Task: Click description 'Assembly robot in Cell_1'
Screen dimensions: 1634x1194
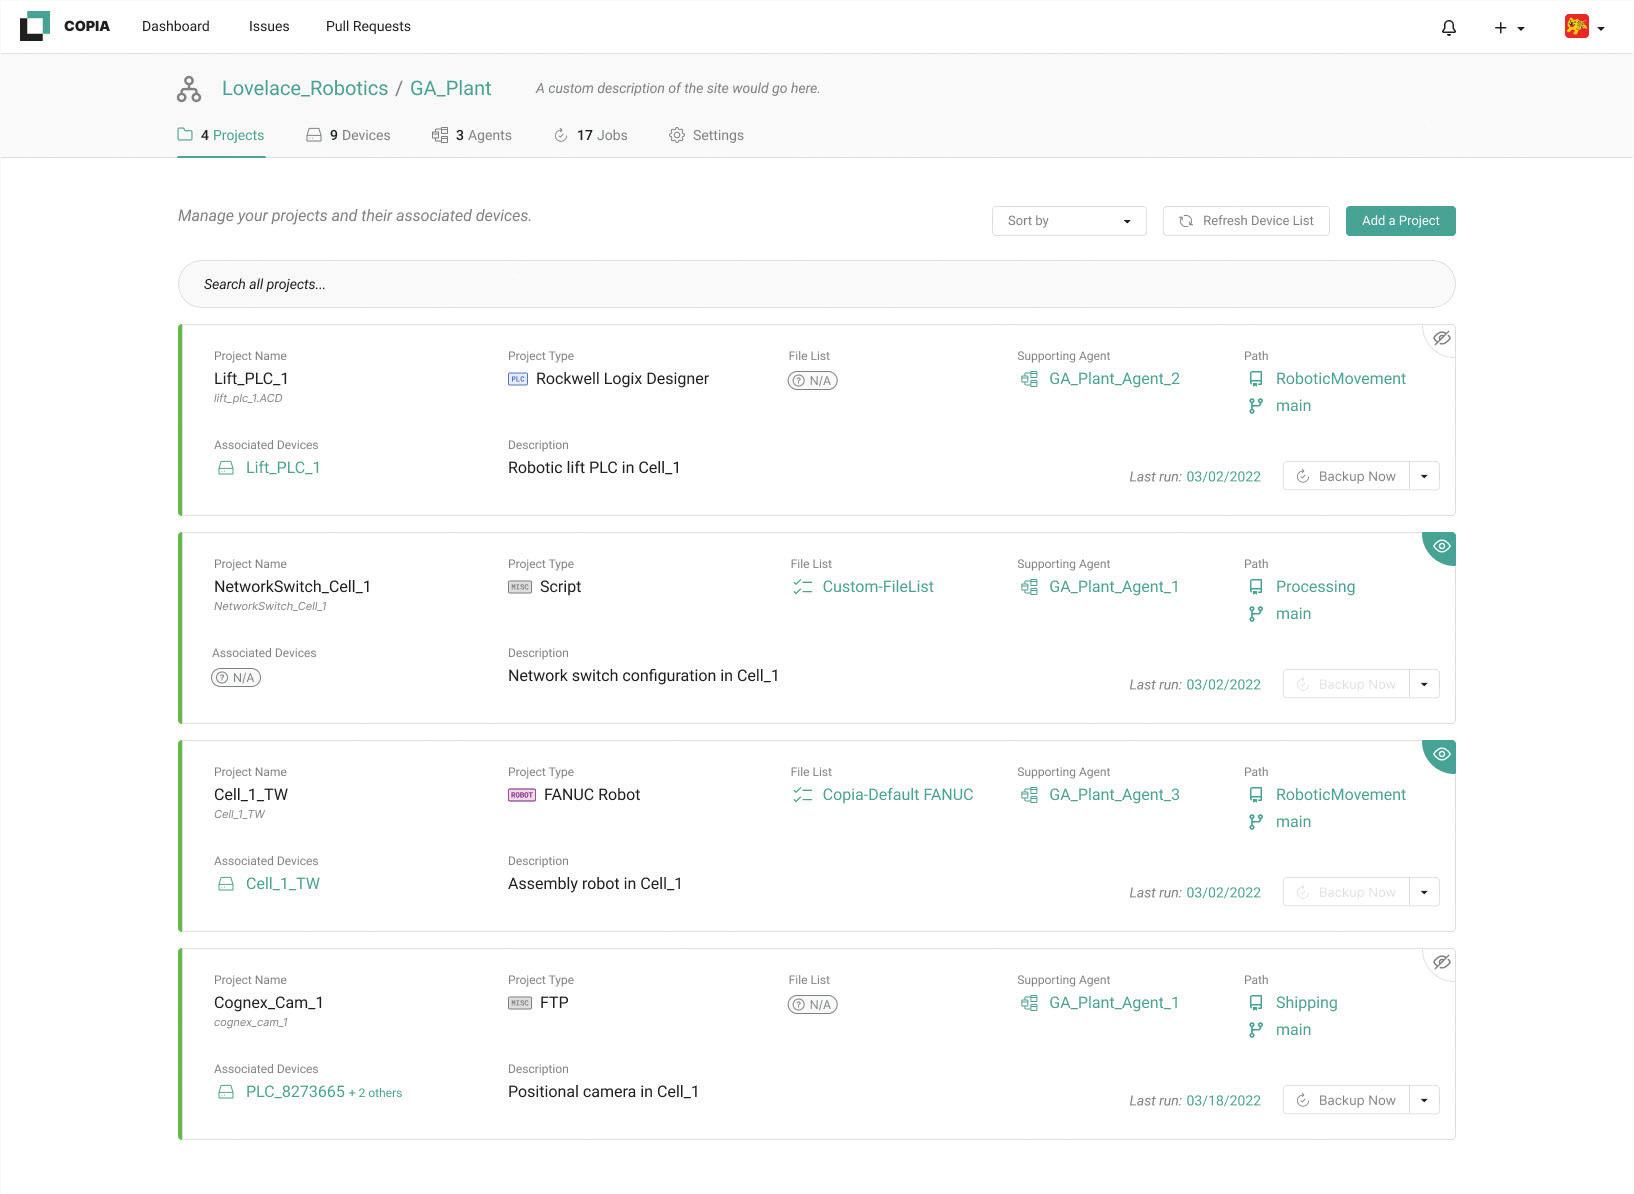Action: (595, 884)
